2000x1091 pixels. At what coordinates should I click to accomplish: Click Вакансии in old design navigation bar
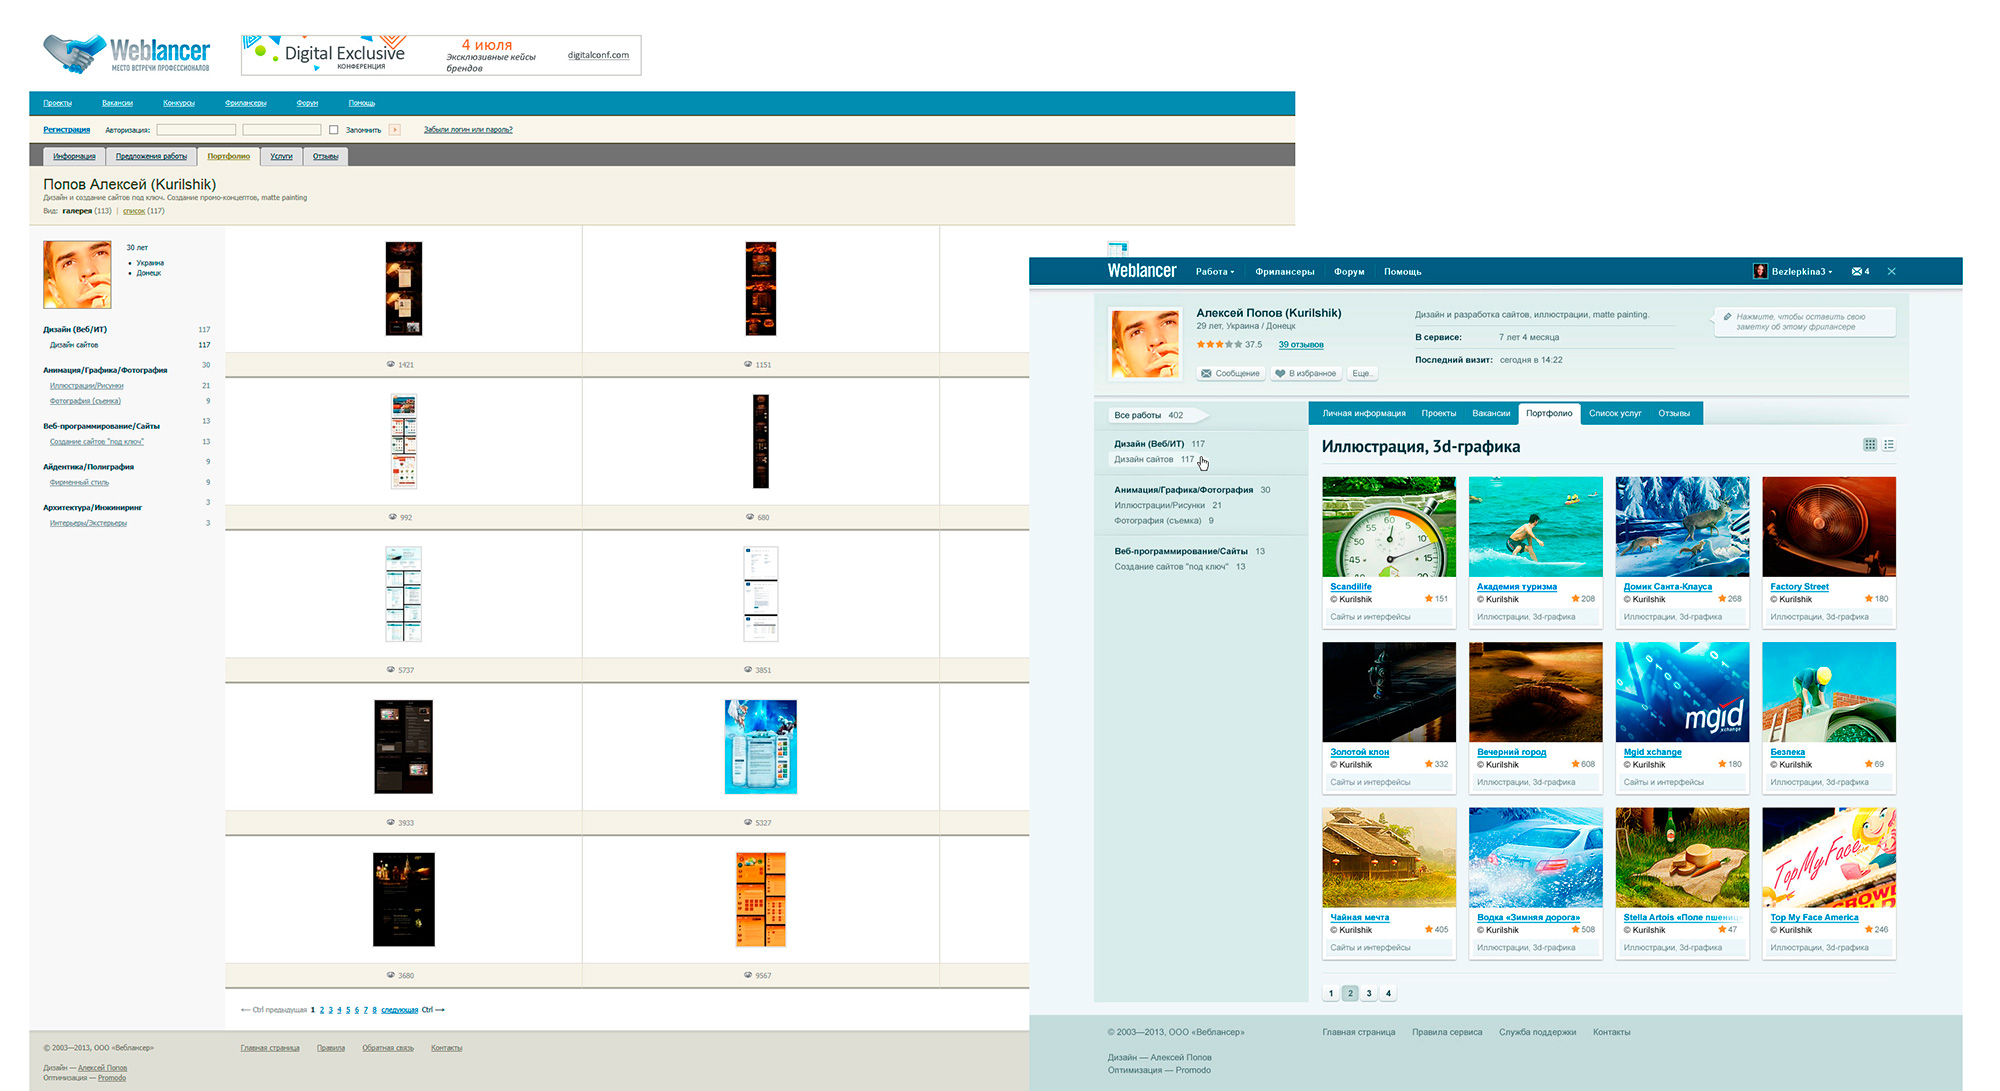pyautogui.click(x=117, y=103)
